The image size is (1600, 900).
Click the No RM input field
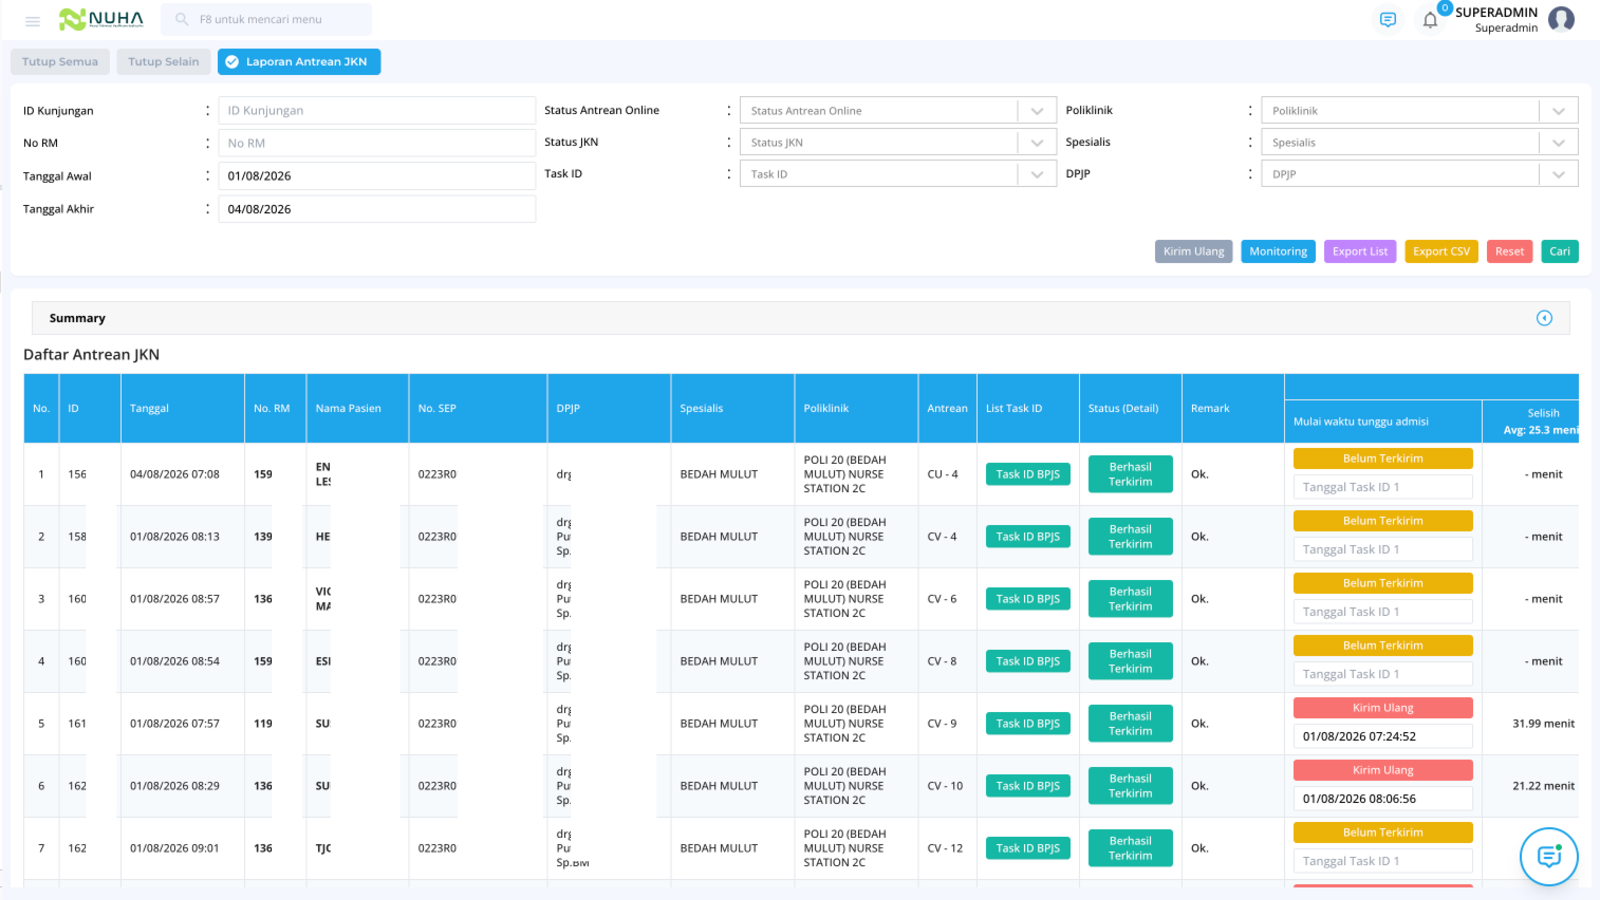(377, 143)
